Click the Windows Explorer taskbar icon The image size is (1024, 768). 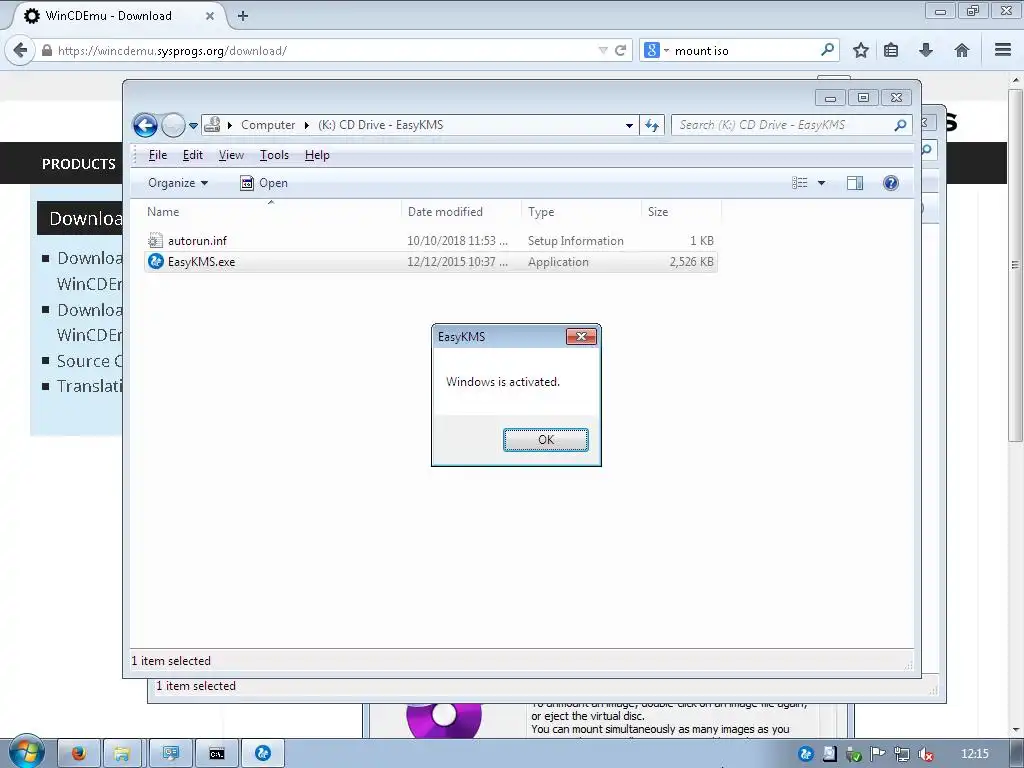pyautogui.click(x=121, y=754)
